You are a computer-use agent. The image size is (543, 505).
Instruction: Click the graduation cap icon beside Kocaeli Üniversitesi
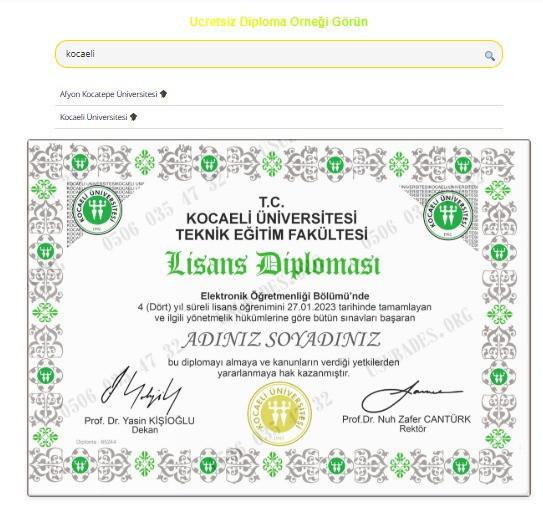pos(133,117)
